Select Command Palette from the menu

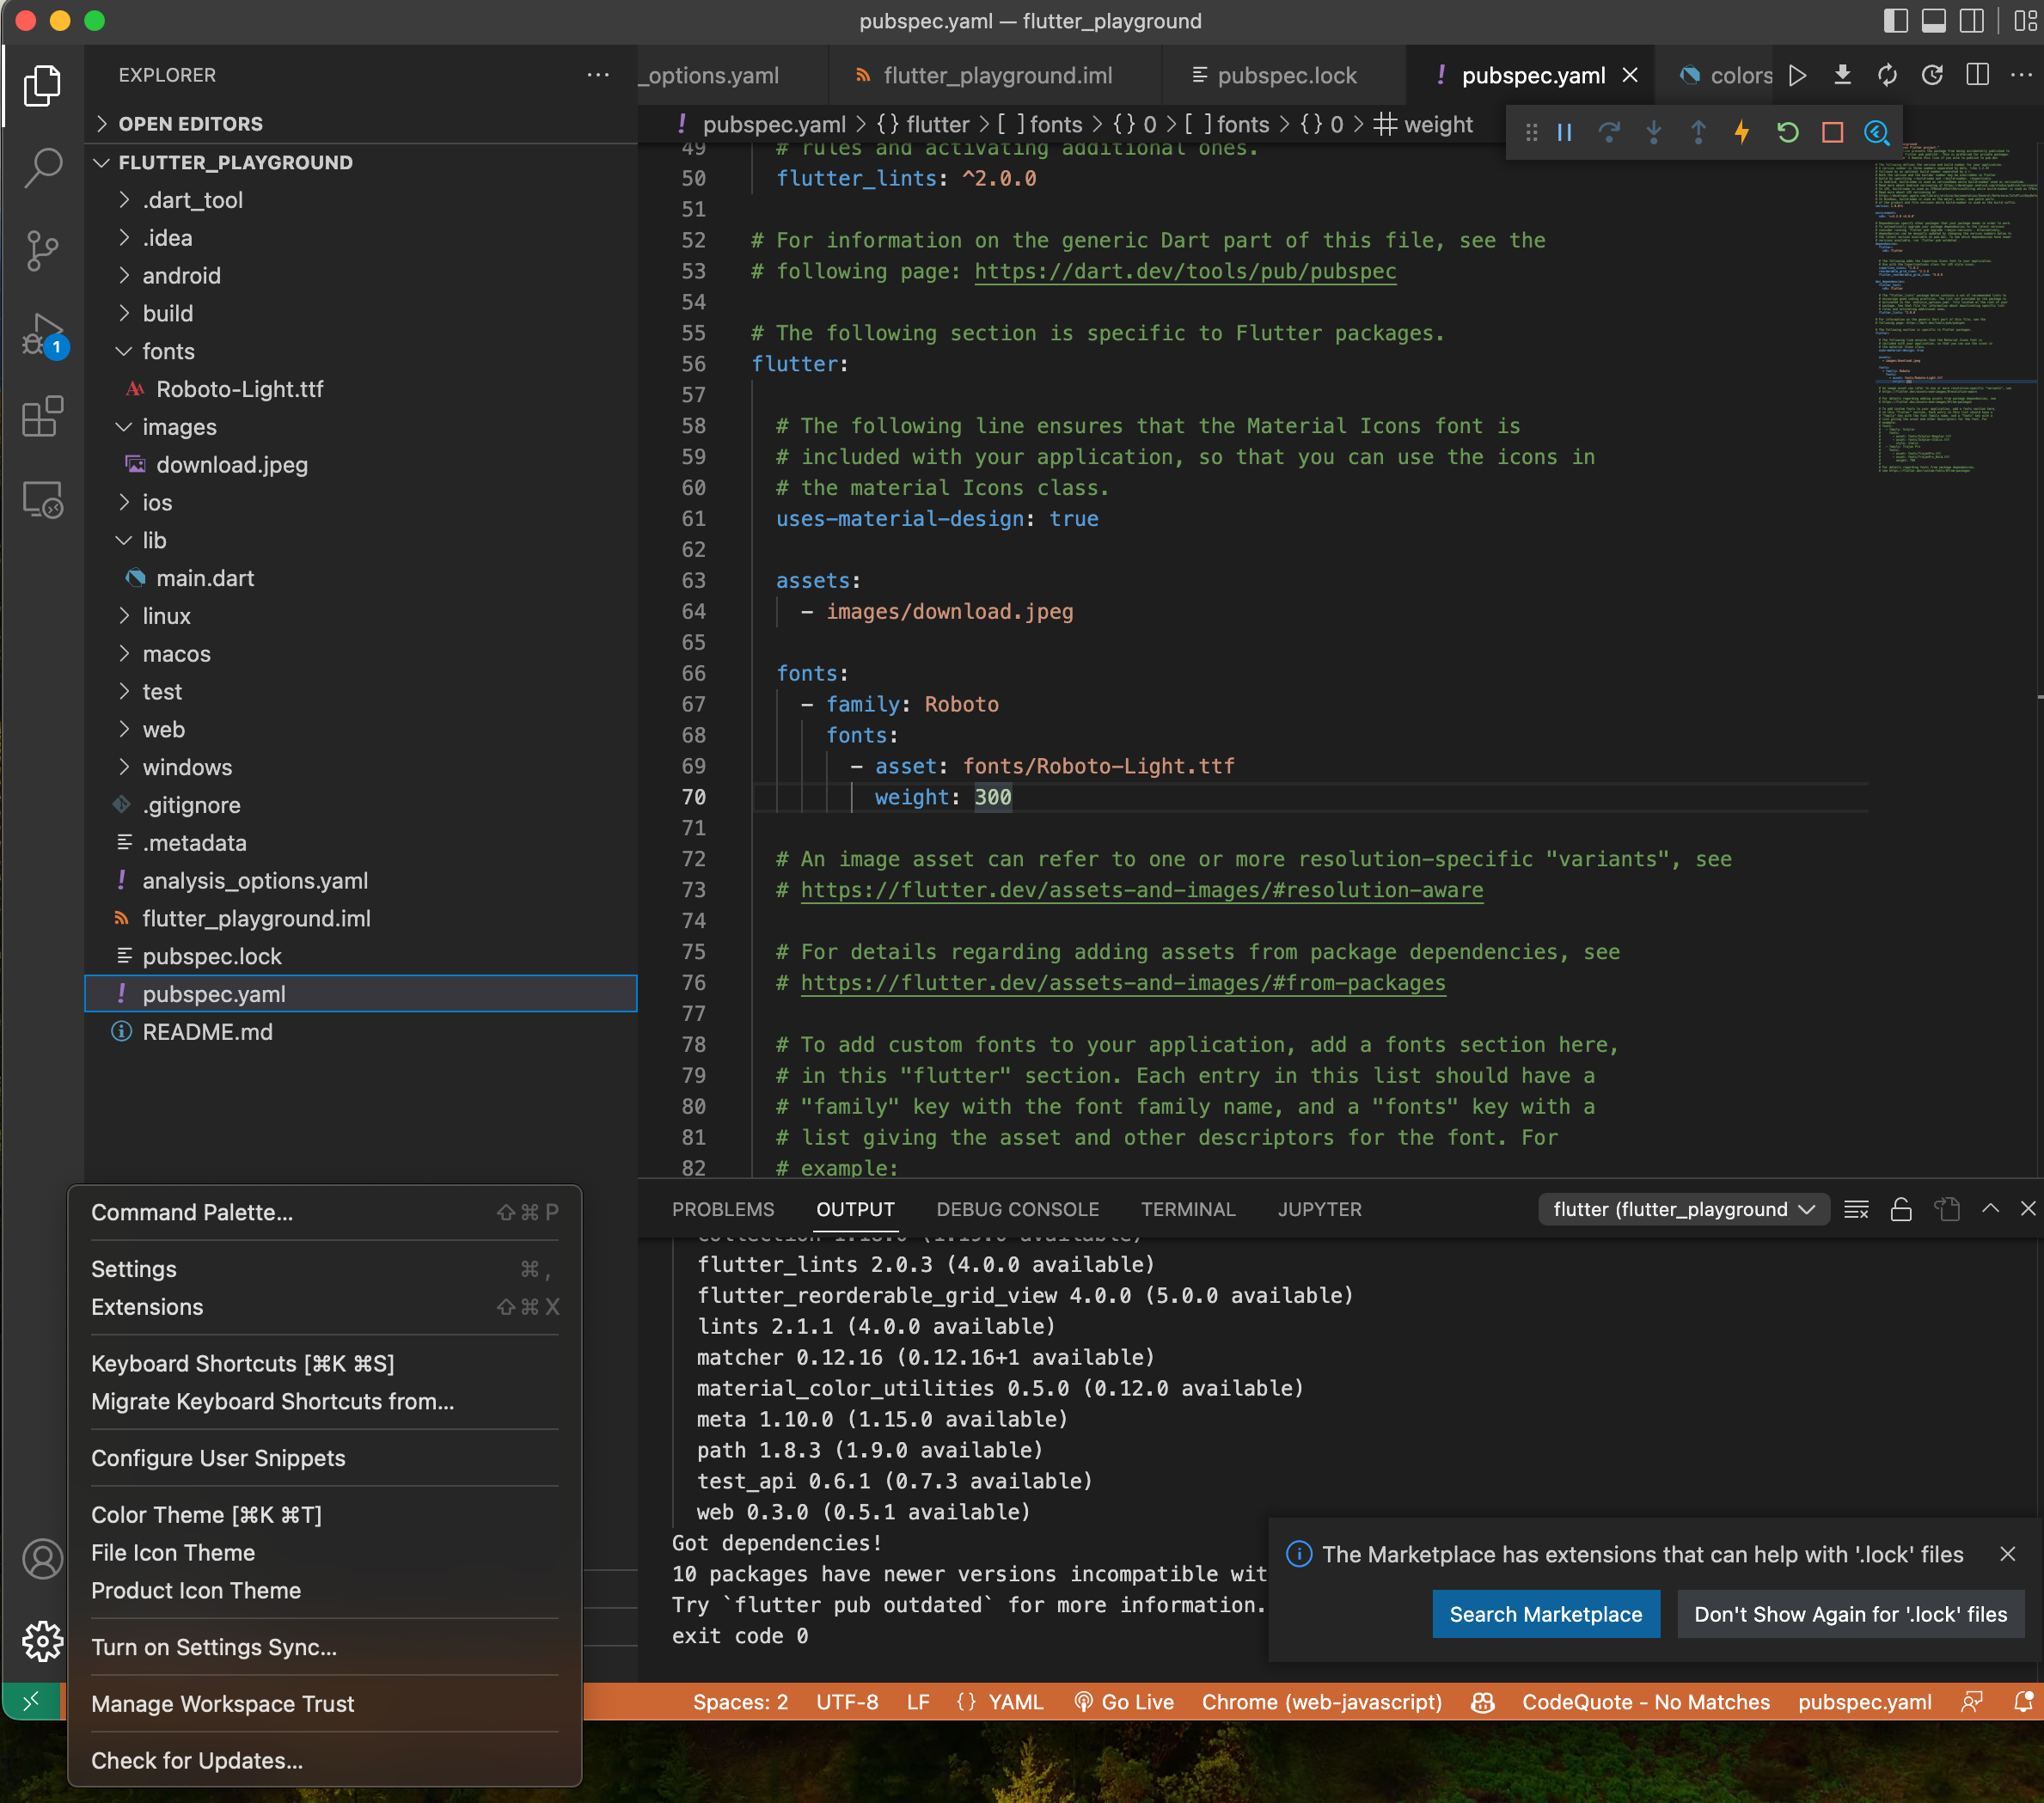192,1212
